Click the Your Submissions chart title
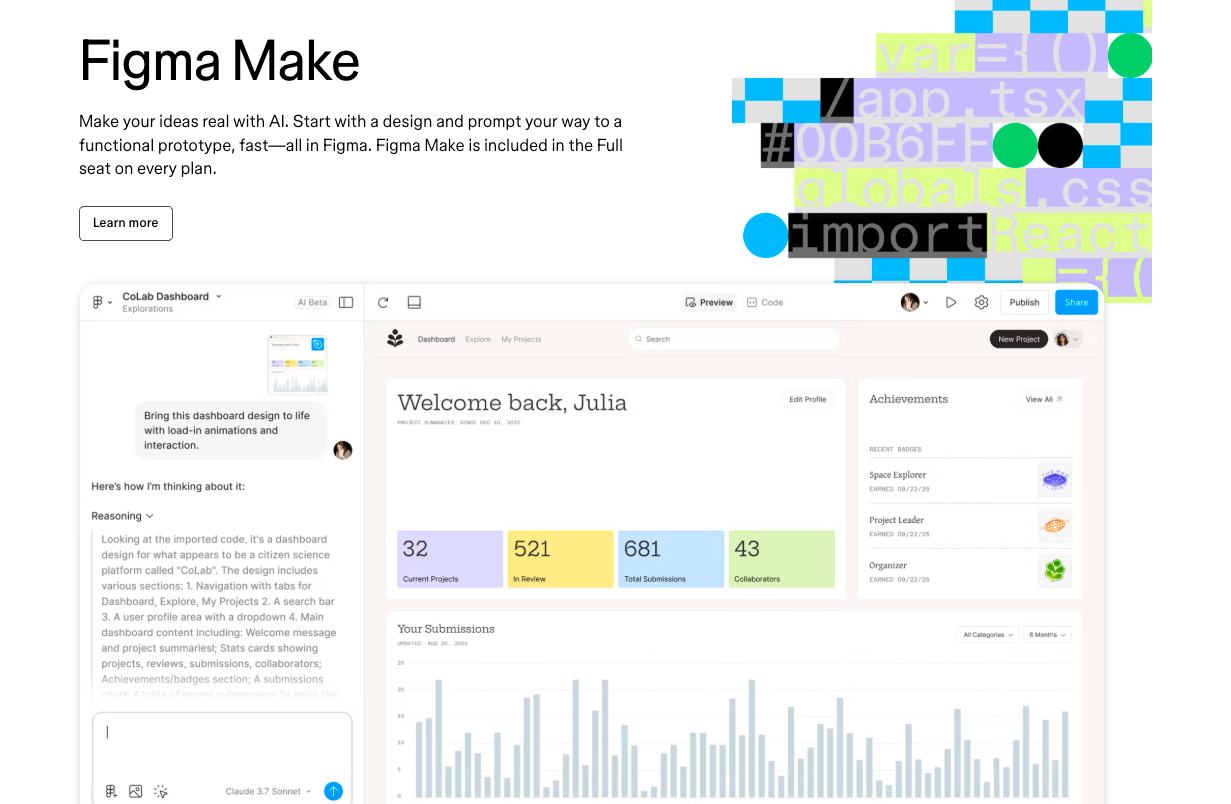The image size is (1231, 804). (446, 629)
